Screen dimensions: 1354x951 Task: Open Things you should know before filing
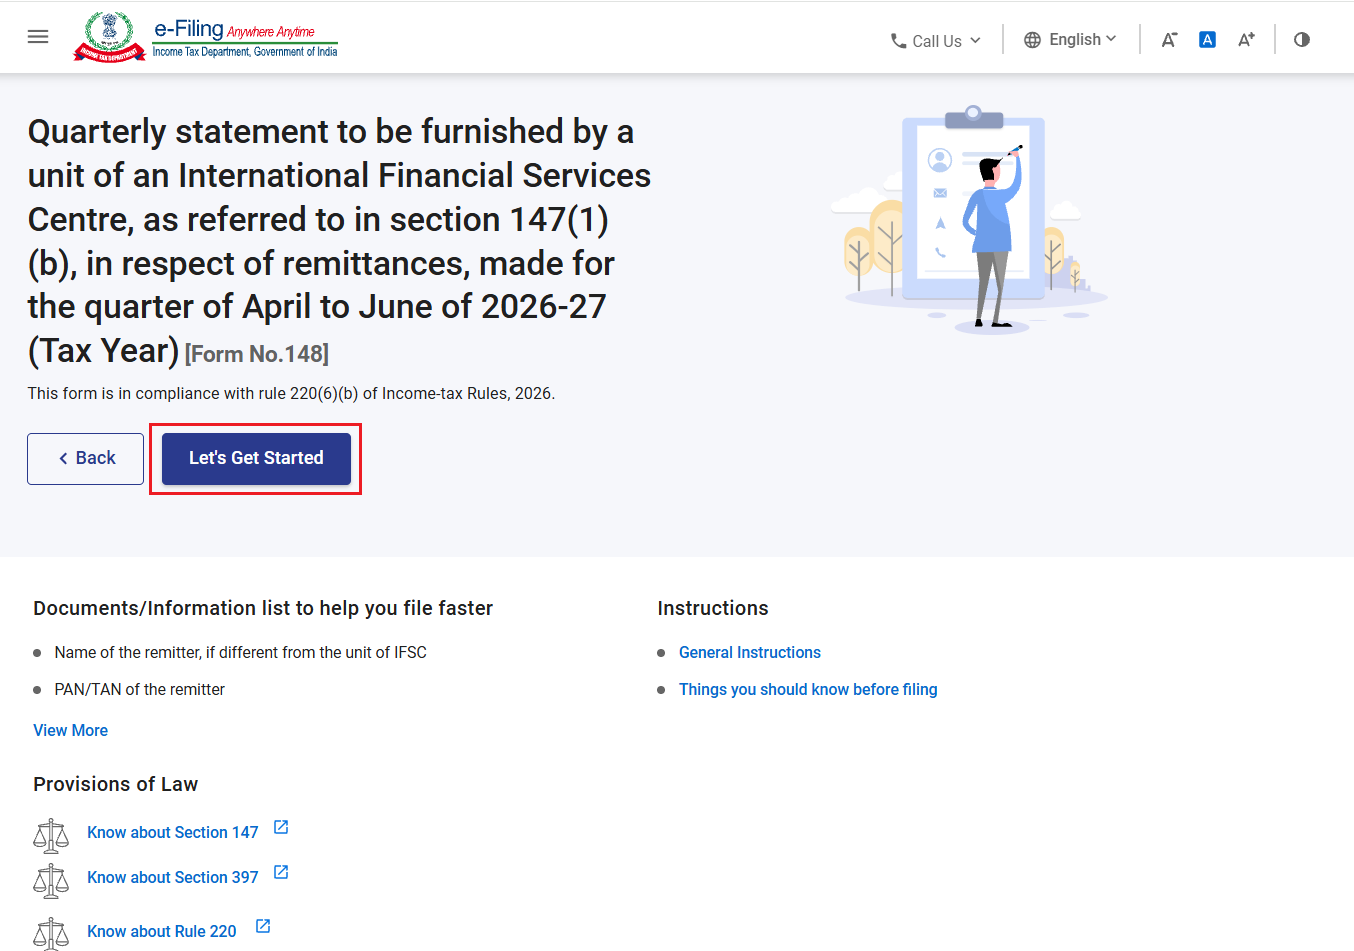(808, 690)
